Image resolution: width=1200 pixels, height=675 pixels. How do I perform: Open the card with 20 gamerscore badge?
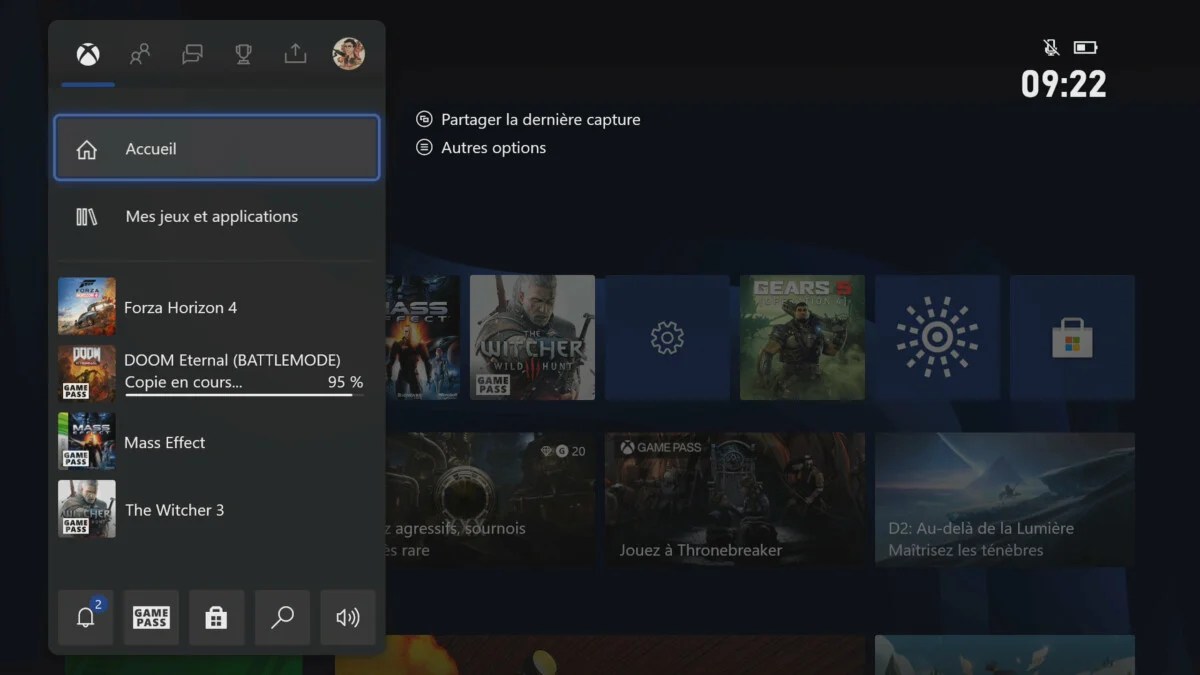point(490,499)
